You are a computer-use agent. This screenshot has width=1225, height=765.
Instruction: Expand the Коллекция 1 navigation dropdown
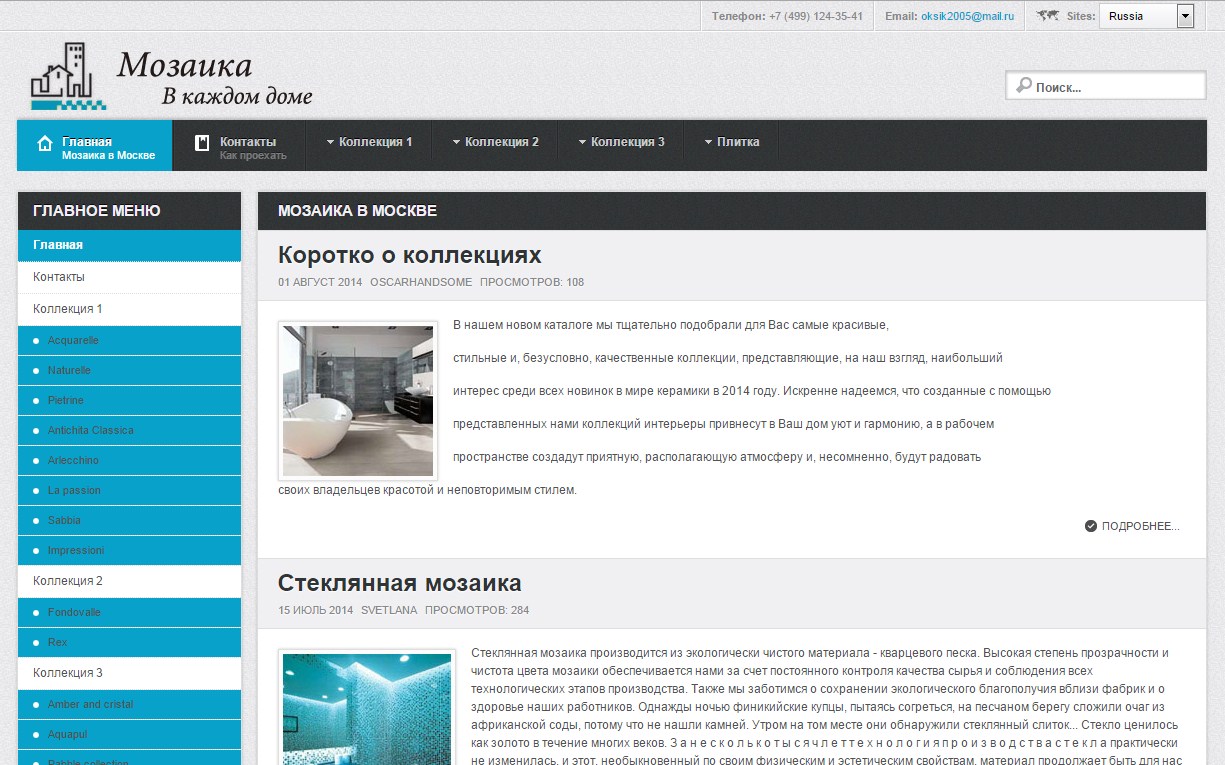pyautogui.click(x=369, y=142)
